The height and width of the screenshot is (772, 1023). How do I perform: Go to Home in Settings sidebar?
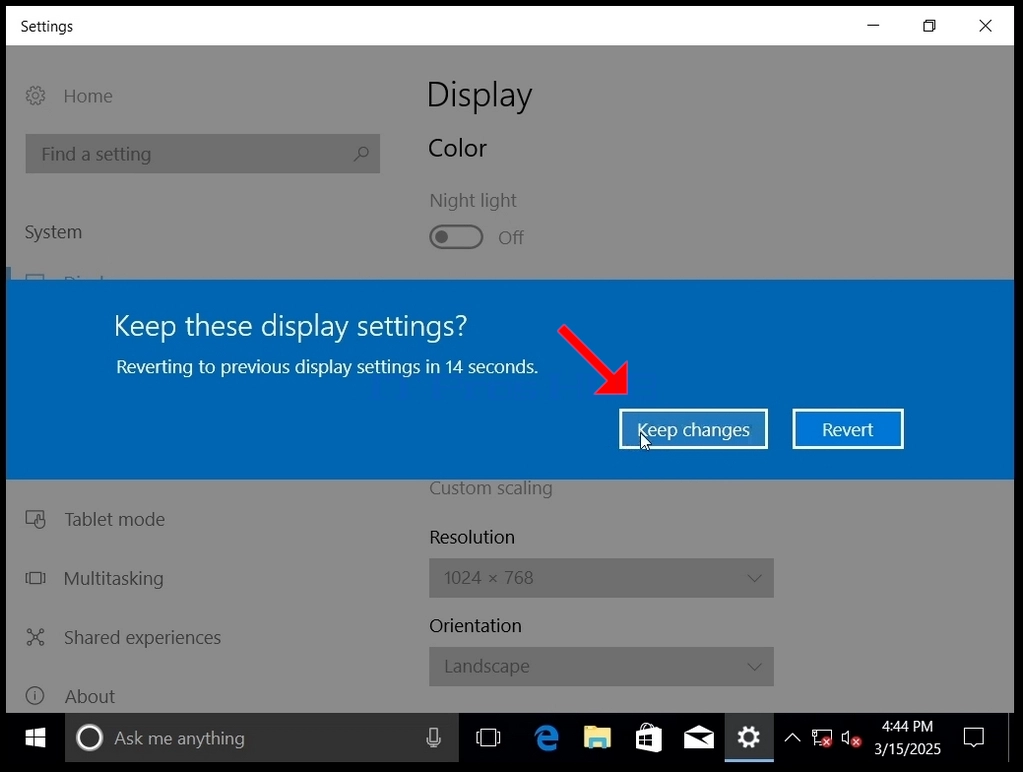[x=88, y=96]
